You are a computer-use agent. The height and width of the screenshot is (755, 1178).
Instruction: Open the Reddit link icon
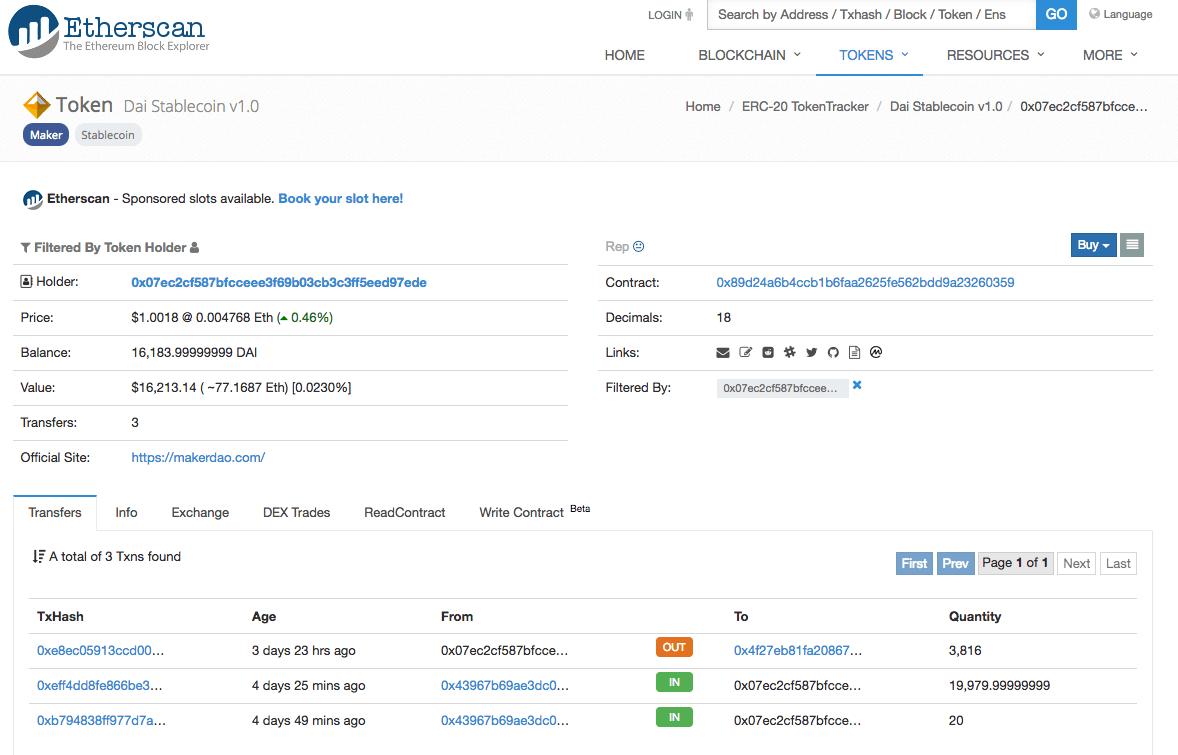pos(768,352)
